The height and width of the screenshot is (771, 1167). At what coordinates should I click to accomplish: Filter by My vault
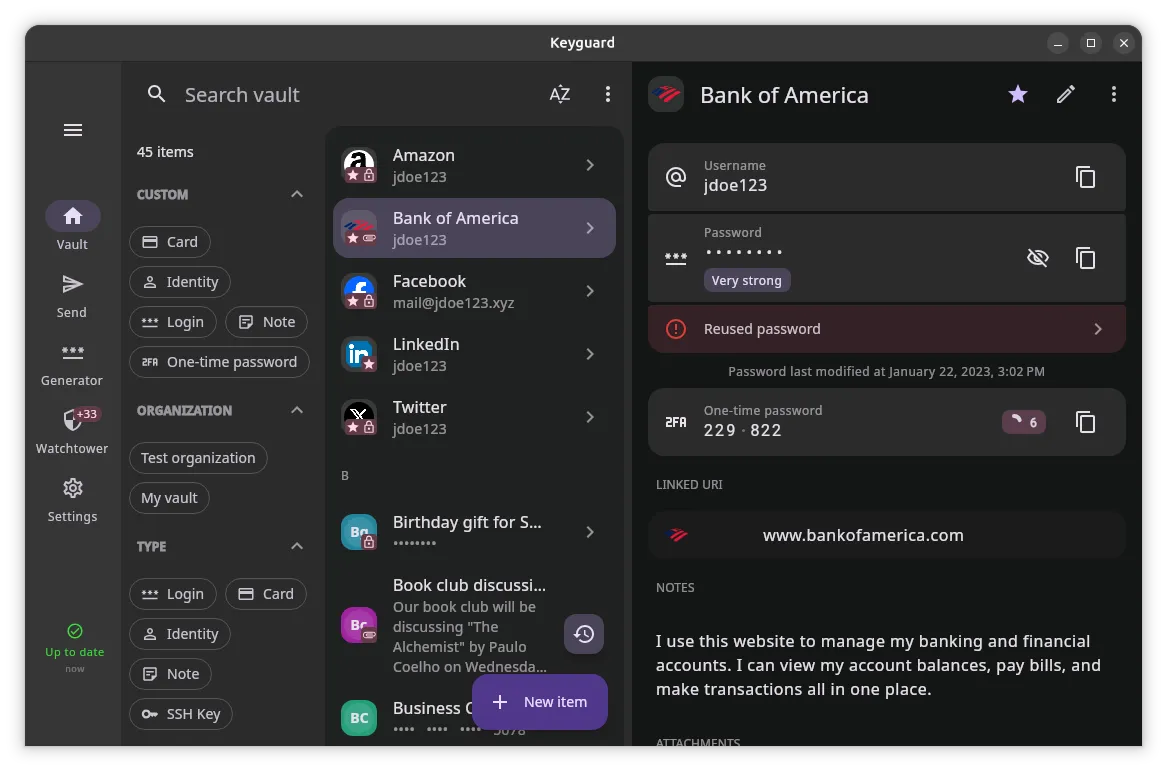coord(169,499)
